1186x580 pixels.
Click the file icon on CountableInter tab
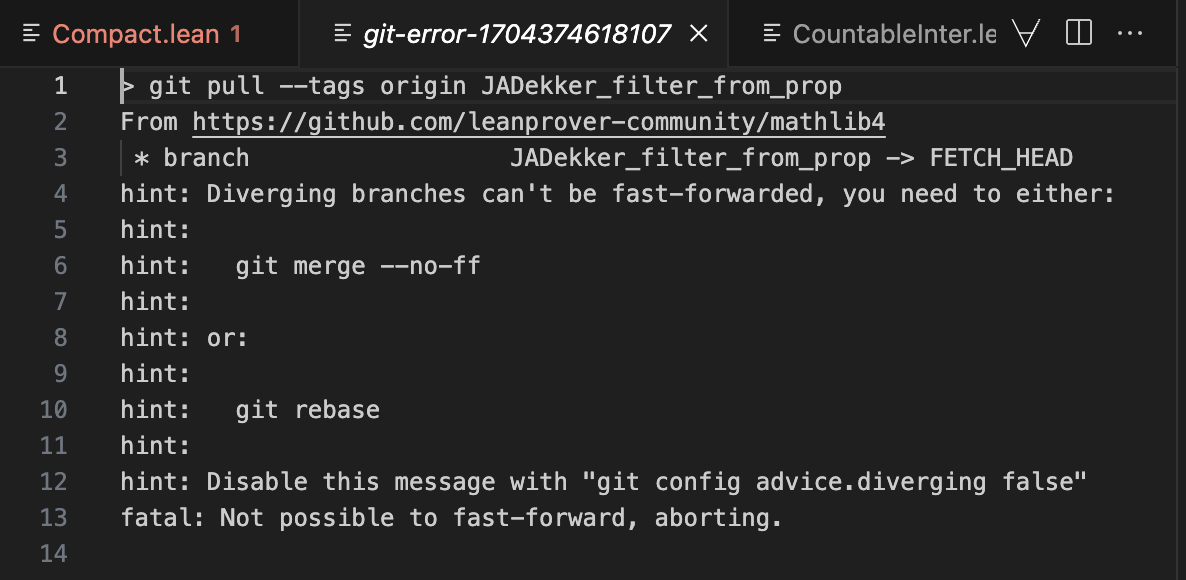click(x=772, y=34)
